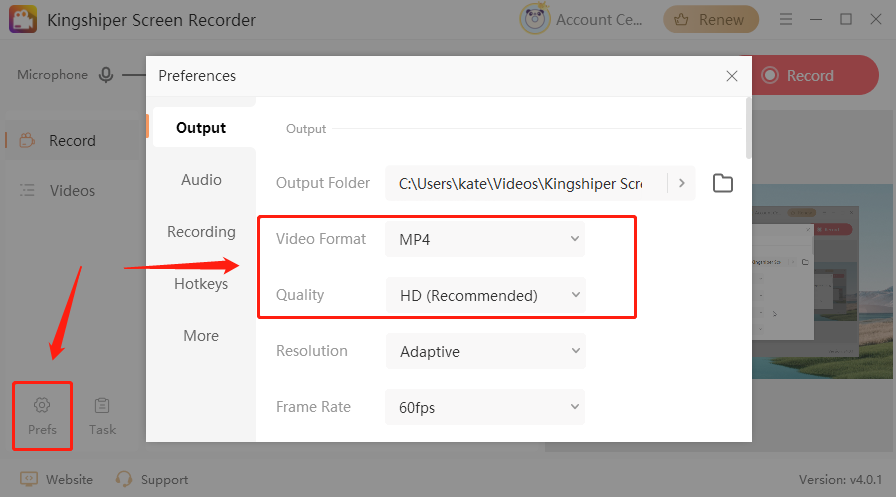896x497 pixels.
Task: Click the Account Ce... text label
Action: point(599,20)
